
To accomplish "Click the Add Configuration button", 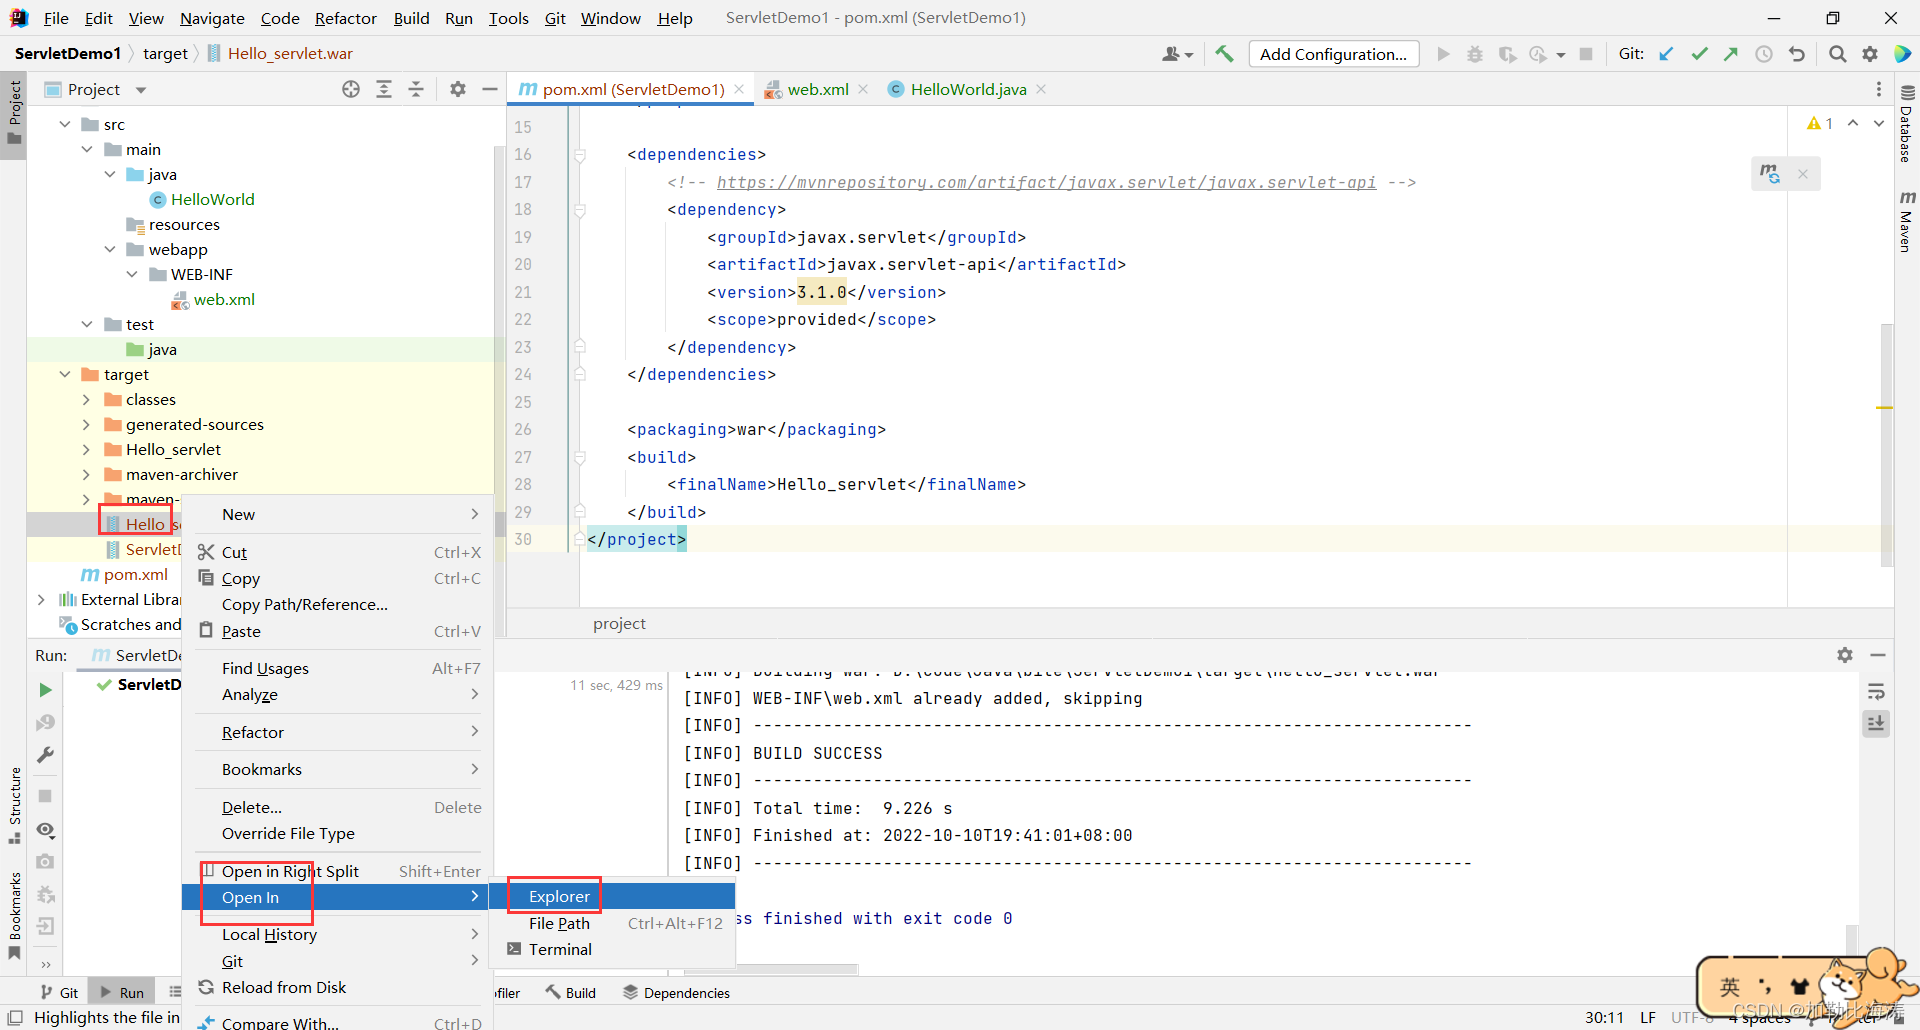I will (x=1334, y=54).
